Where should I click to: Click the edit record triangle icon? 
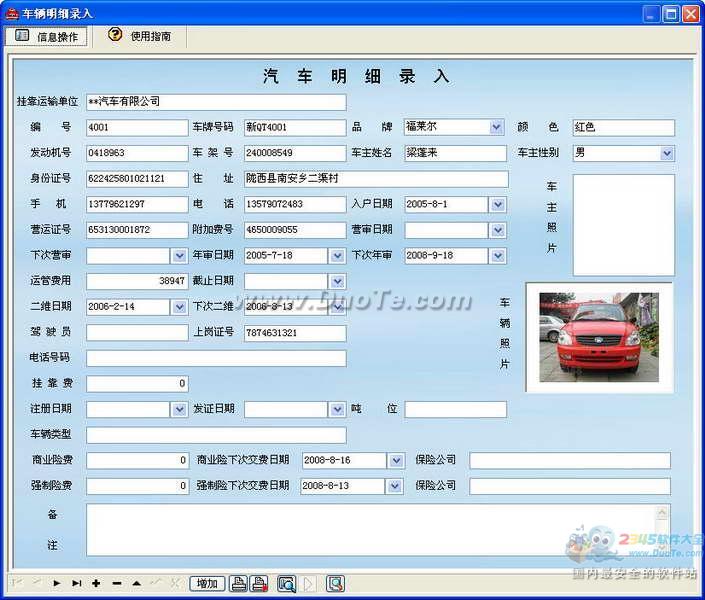click(x=136, y=583)
